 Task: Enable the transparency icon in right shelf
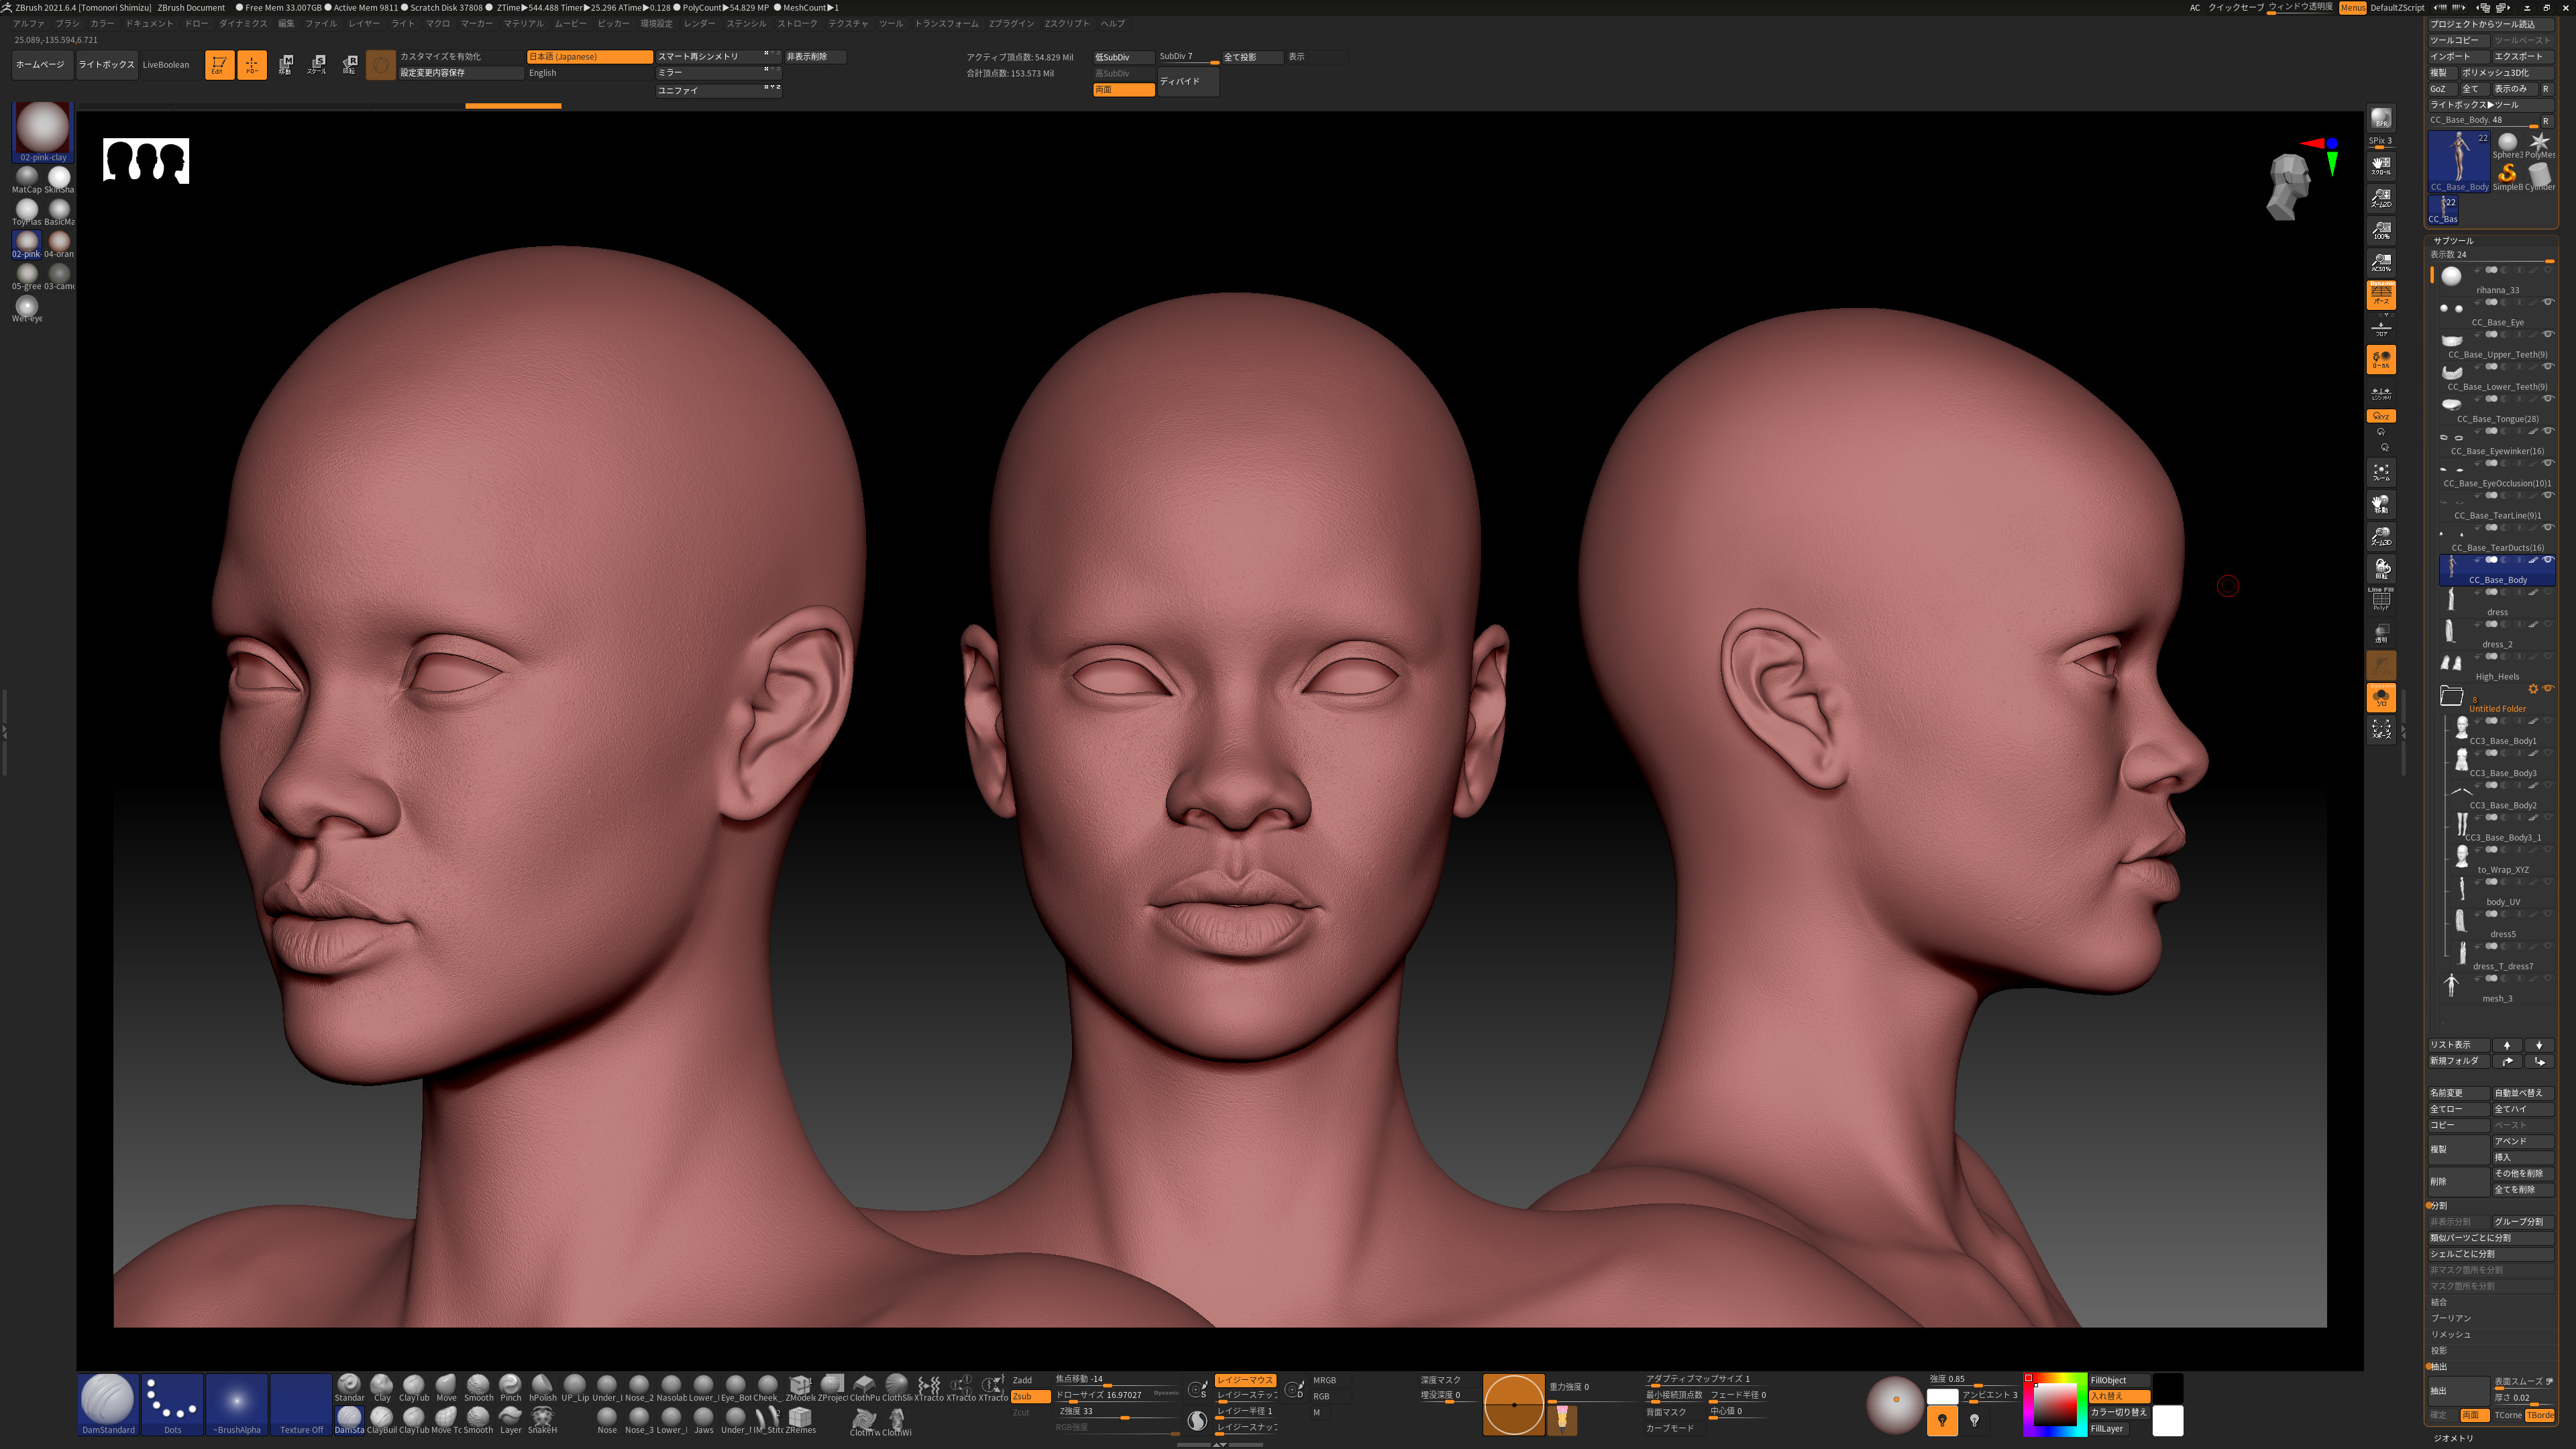2381,633
